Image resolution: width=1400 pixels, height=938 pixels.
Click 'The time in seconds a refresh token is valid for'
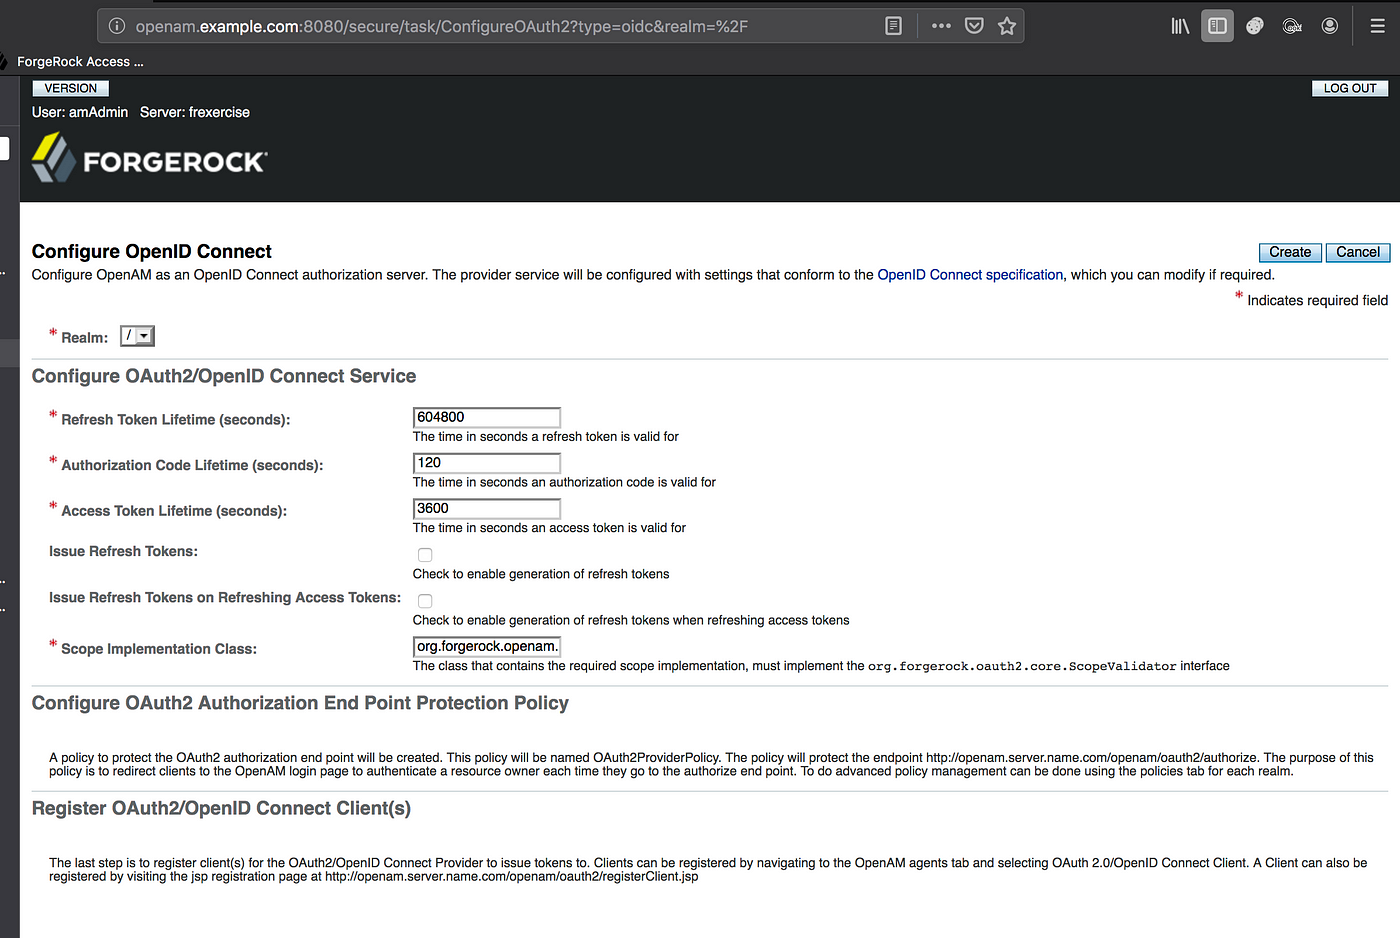point(546,437)
